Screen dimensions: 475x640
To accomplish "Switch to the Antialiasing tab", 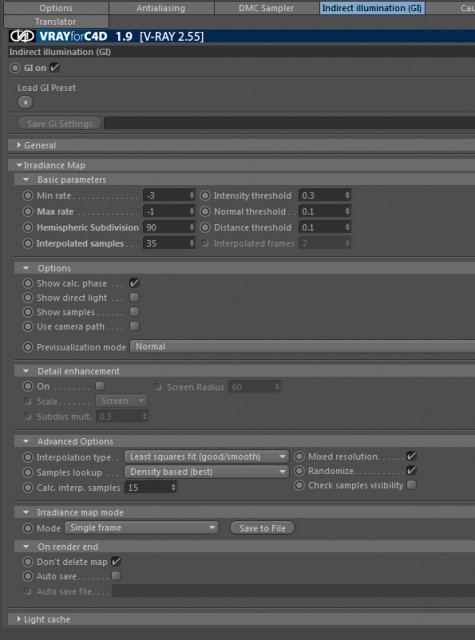I will tap(161, 8).
